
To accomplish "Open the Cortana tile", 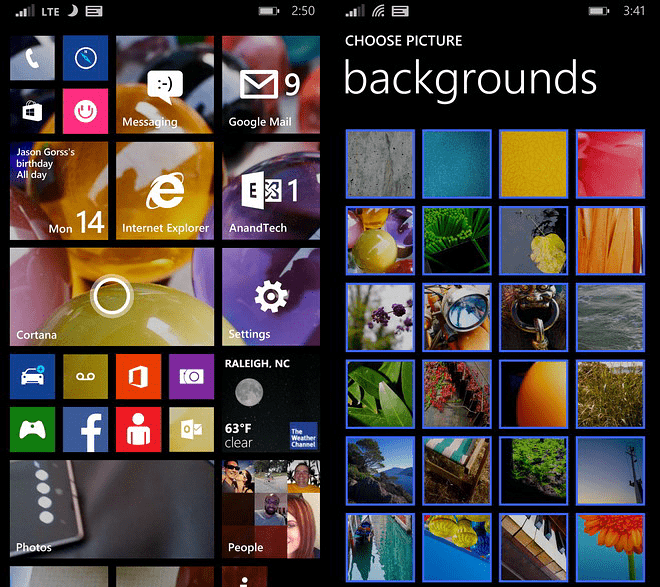I will [112, 297].
